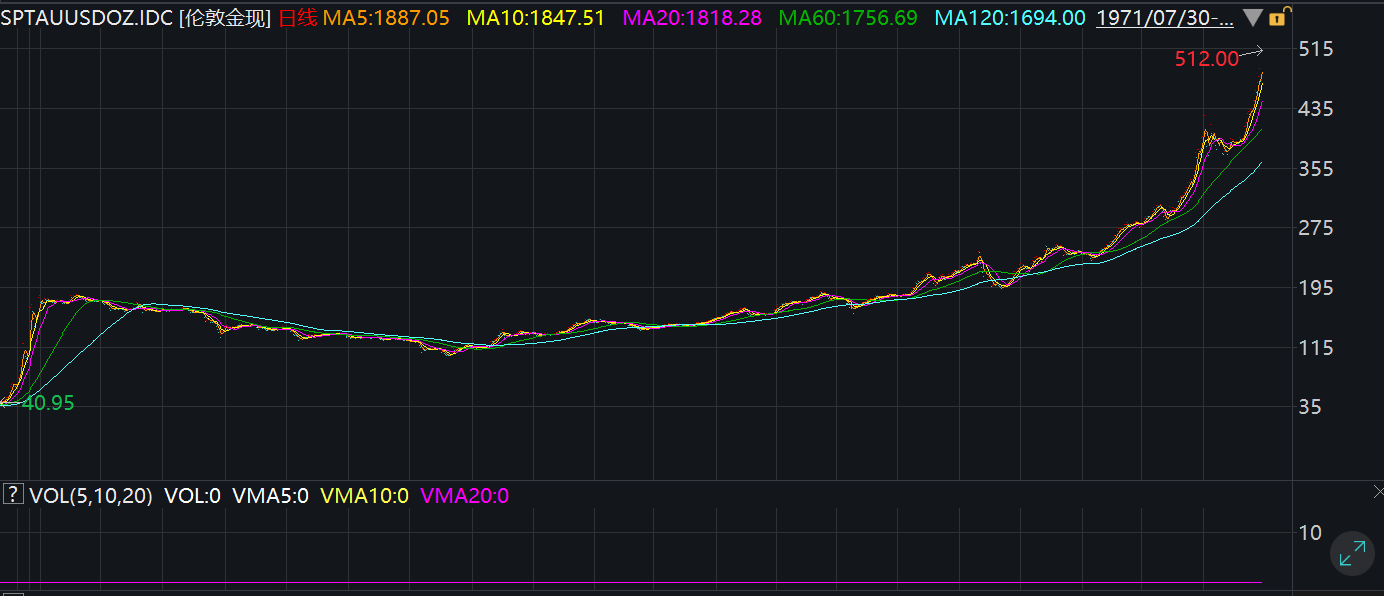The width and height of the screenshot is (1384, 596).
Task: Click the 275 price axis label
Action: tap(1314, 228)
